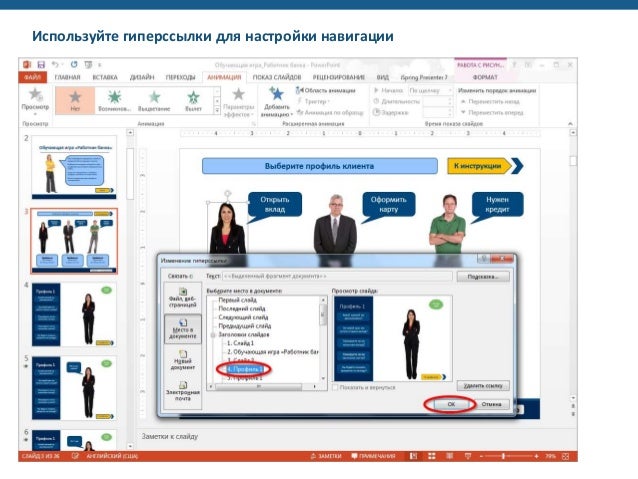
Task: Click 'Переместить вперед' reorder button
Action: coord(492,112)
